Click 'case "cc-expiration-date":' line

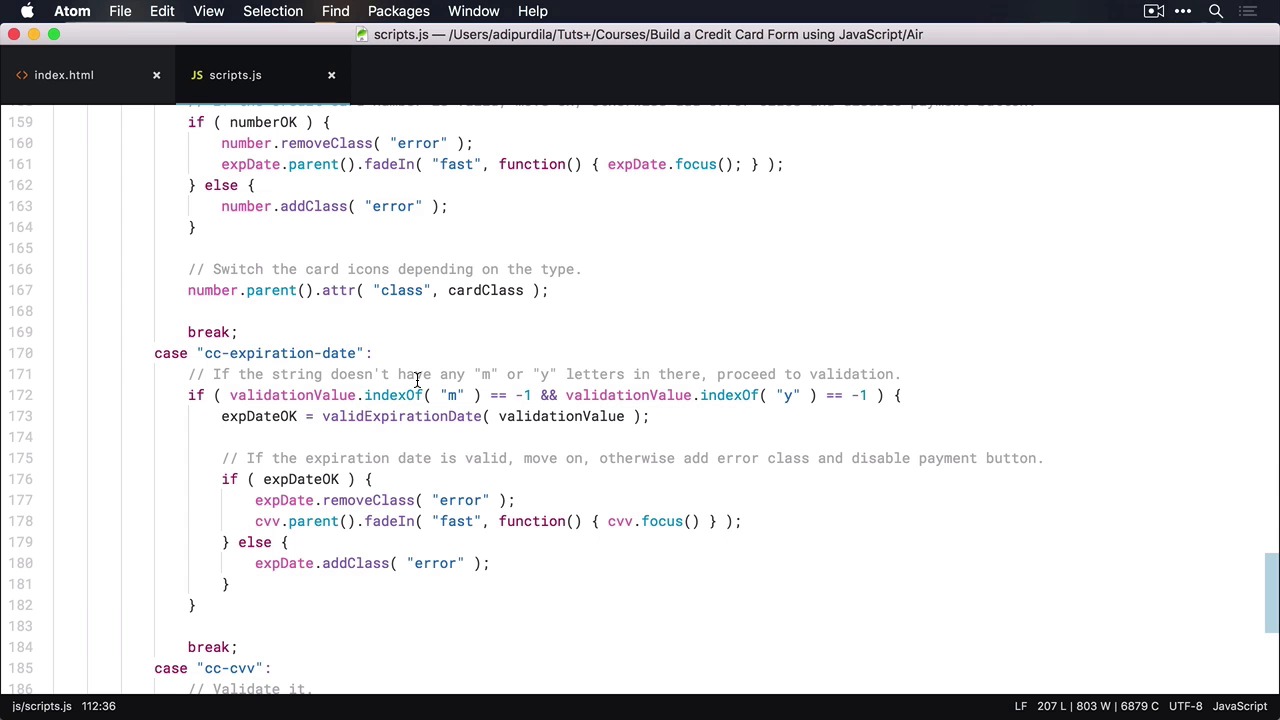click(263, 353)
